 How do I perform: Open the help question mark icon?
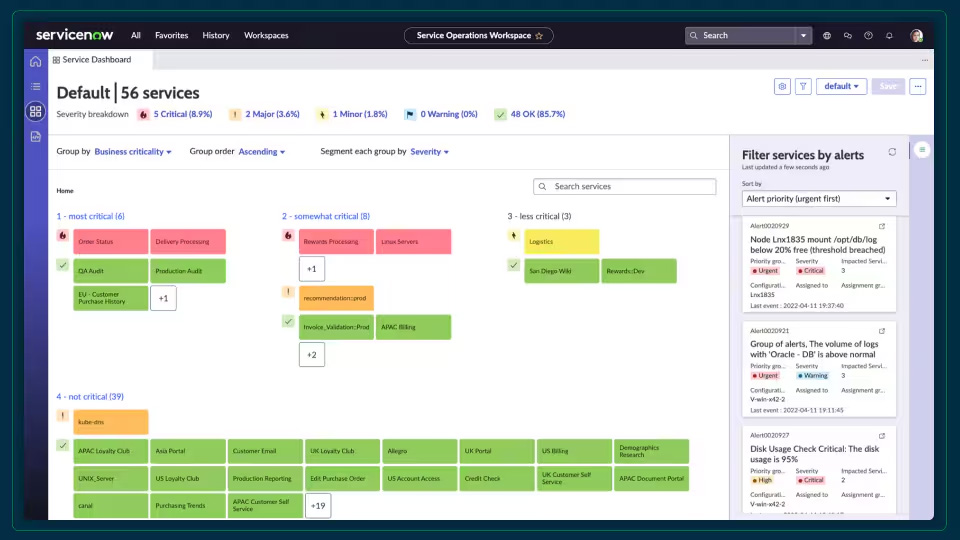click(868, 36)
